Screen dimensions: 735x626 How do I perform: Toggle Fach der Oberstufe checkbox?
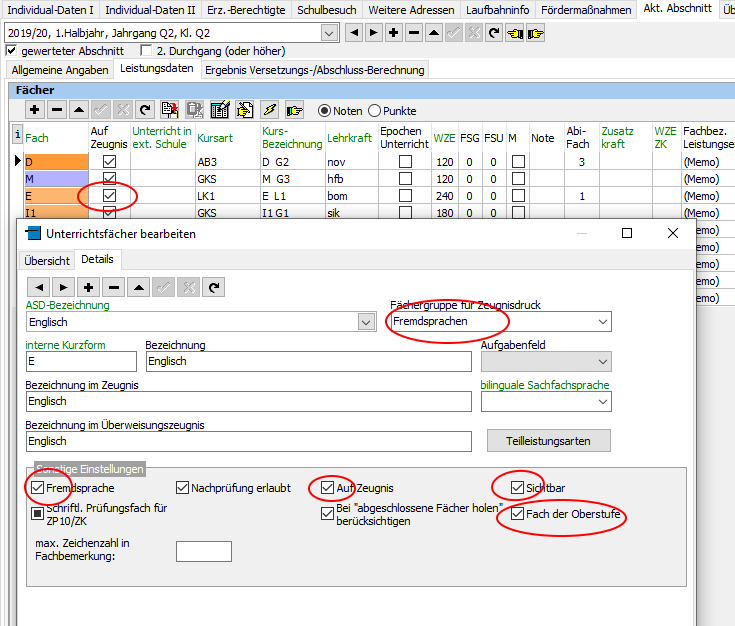[x=518, y=513]
